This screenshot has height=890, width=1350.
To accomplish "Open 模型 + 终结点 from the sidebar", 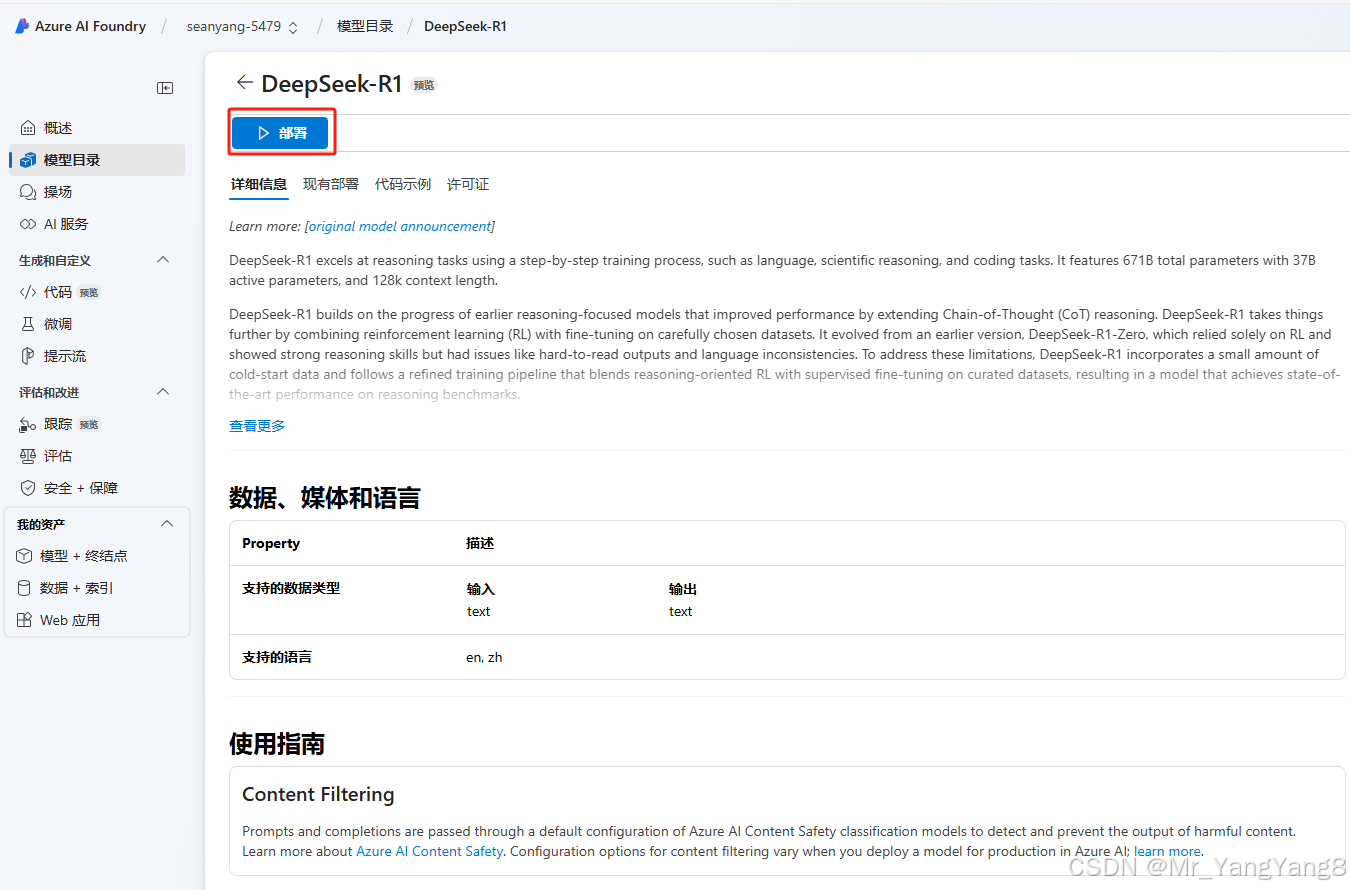I will [x=97, y=556].
